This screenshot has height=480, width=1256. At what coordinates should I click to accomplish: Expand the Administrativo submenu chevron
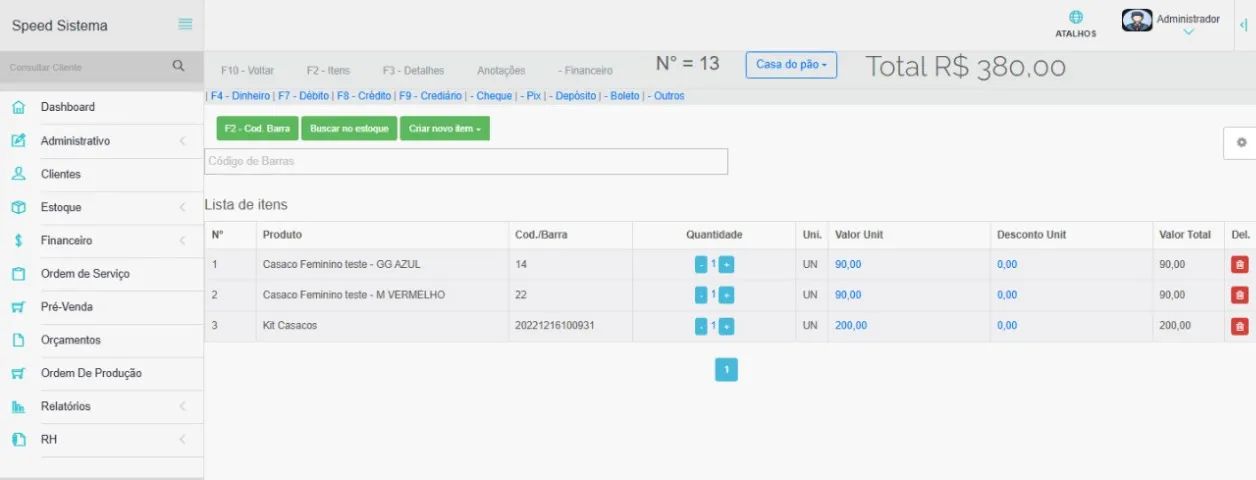pyautogui.click(x=182, y=141)
